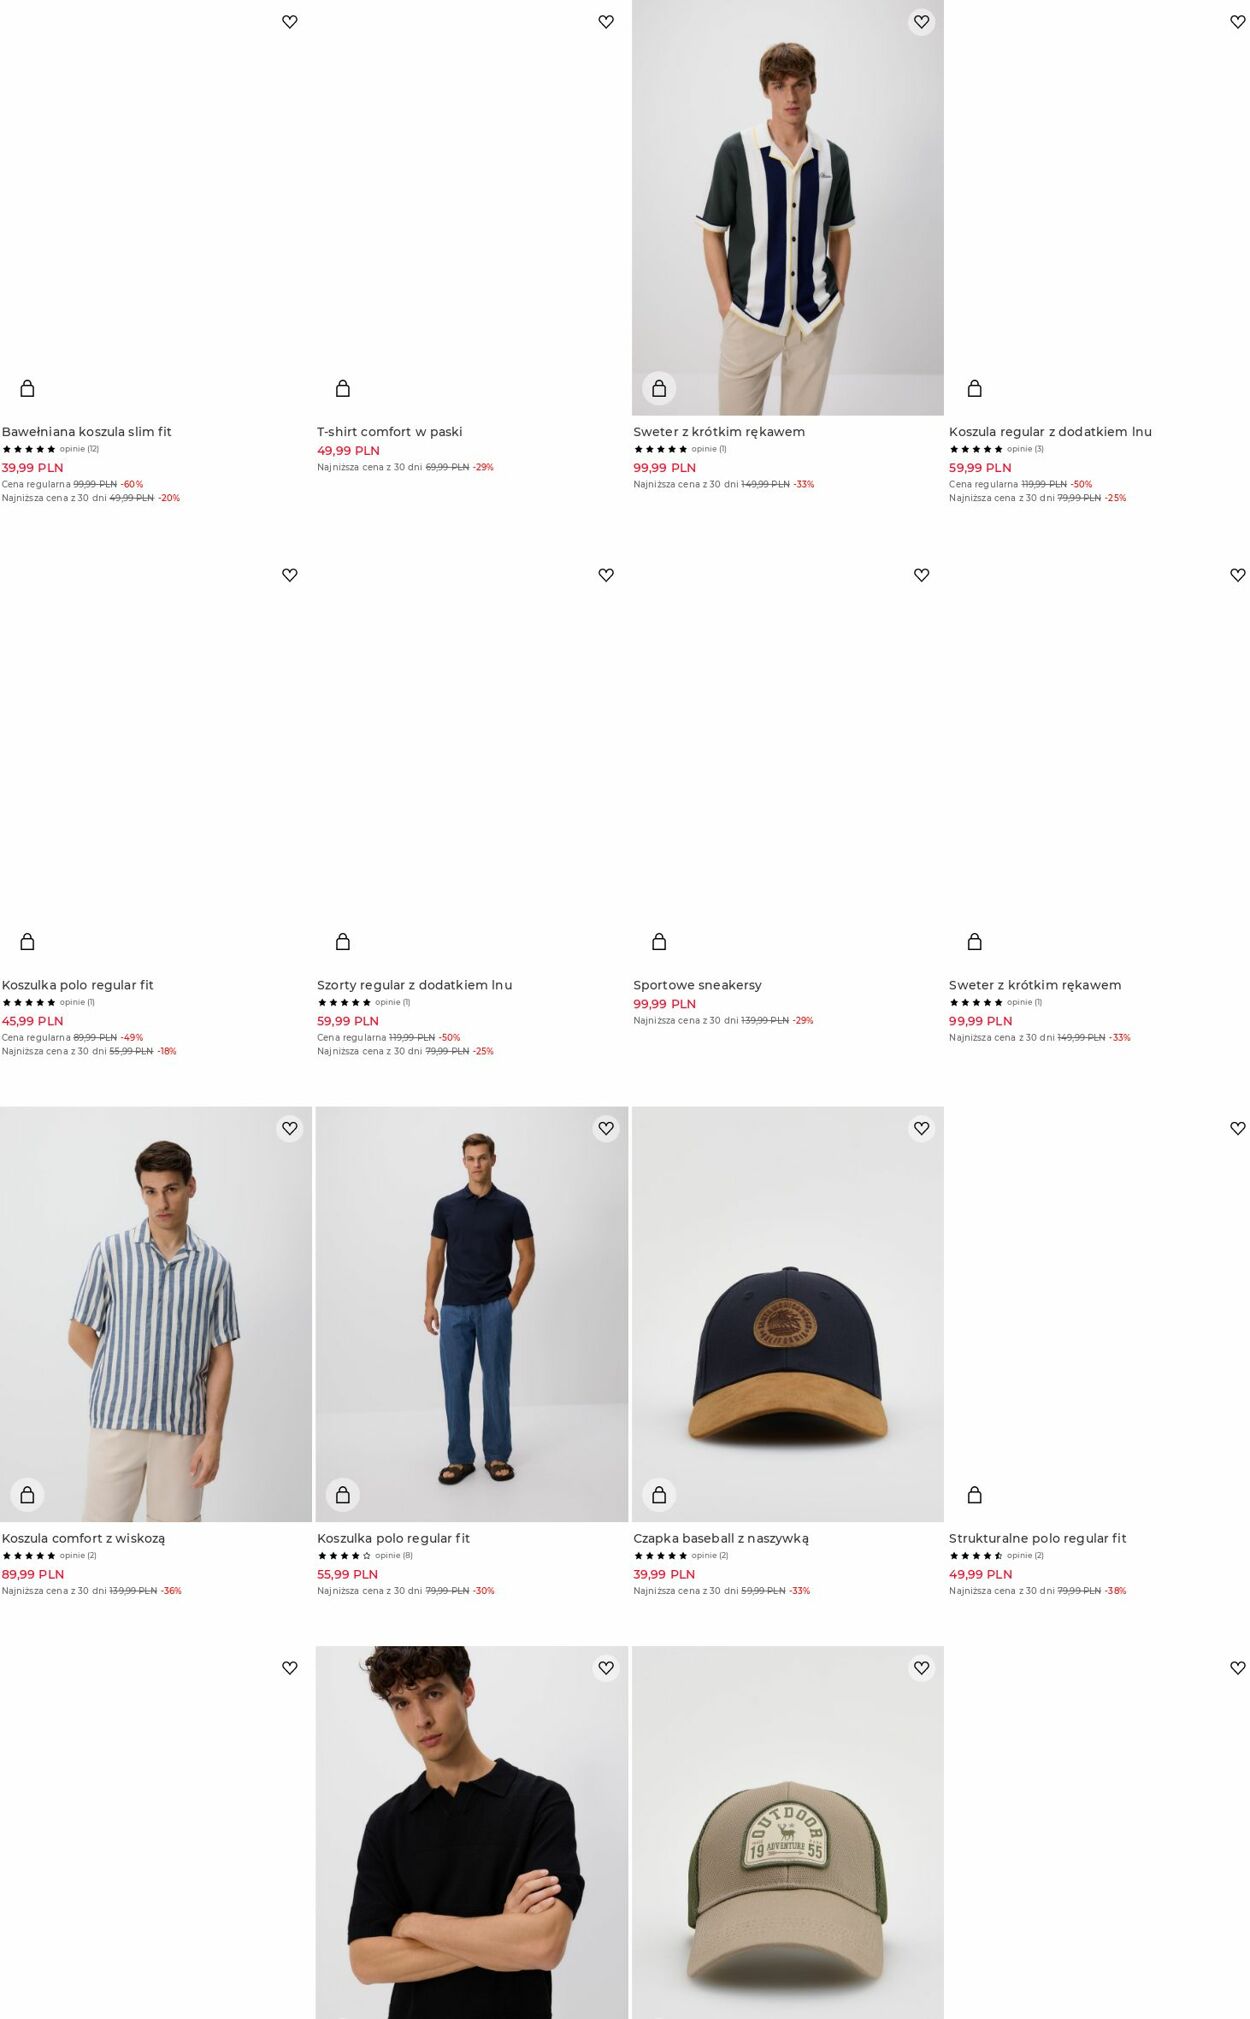This screenshot has width=1250, height=2019.
Task: Open Koszulka polo regular fit for 45,99 PLN
Action: pos(77,985)
